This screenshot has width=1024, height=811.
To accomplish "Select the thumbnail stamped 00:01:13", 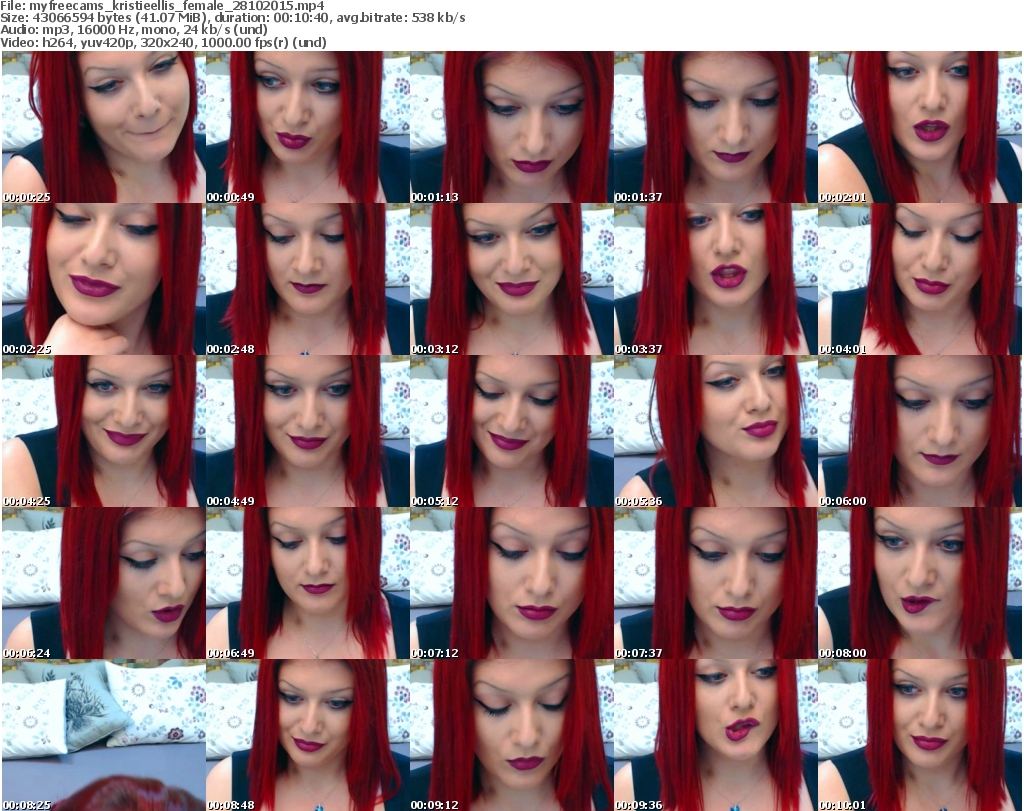I will click(x=511, y=127).
